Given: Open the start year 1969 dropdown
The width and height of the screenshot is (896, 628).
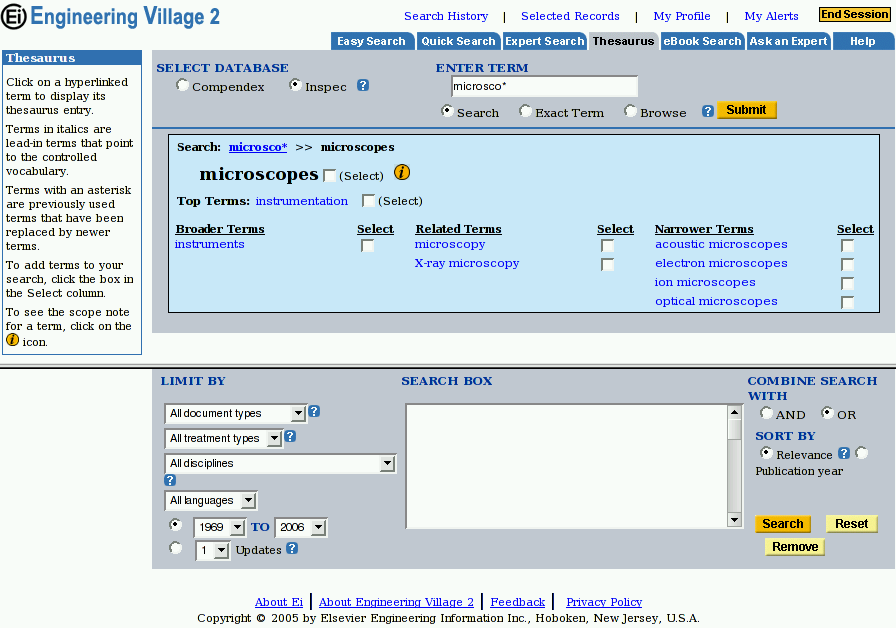Looking at the screenshot, I should [220, 527].
